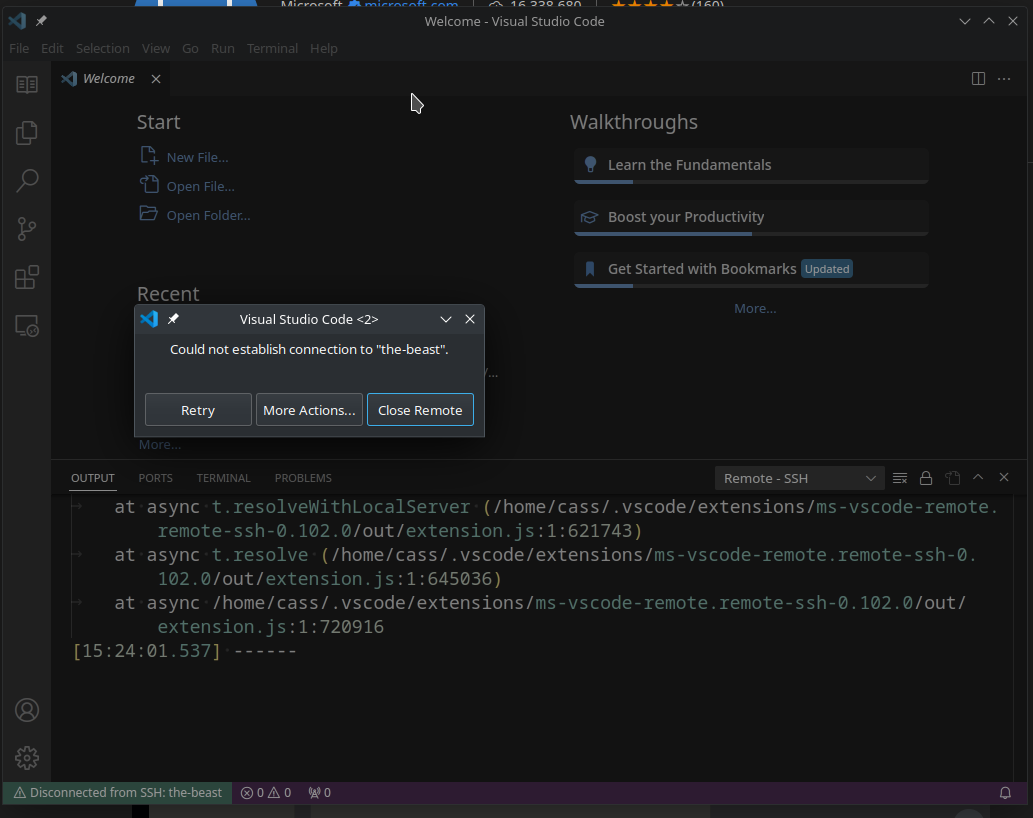Maximize the panel with the chevron icon
The width and height of the screenshot is (1033, 818).
978,478
